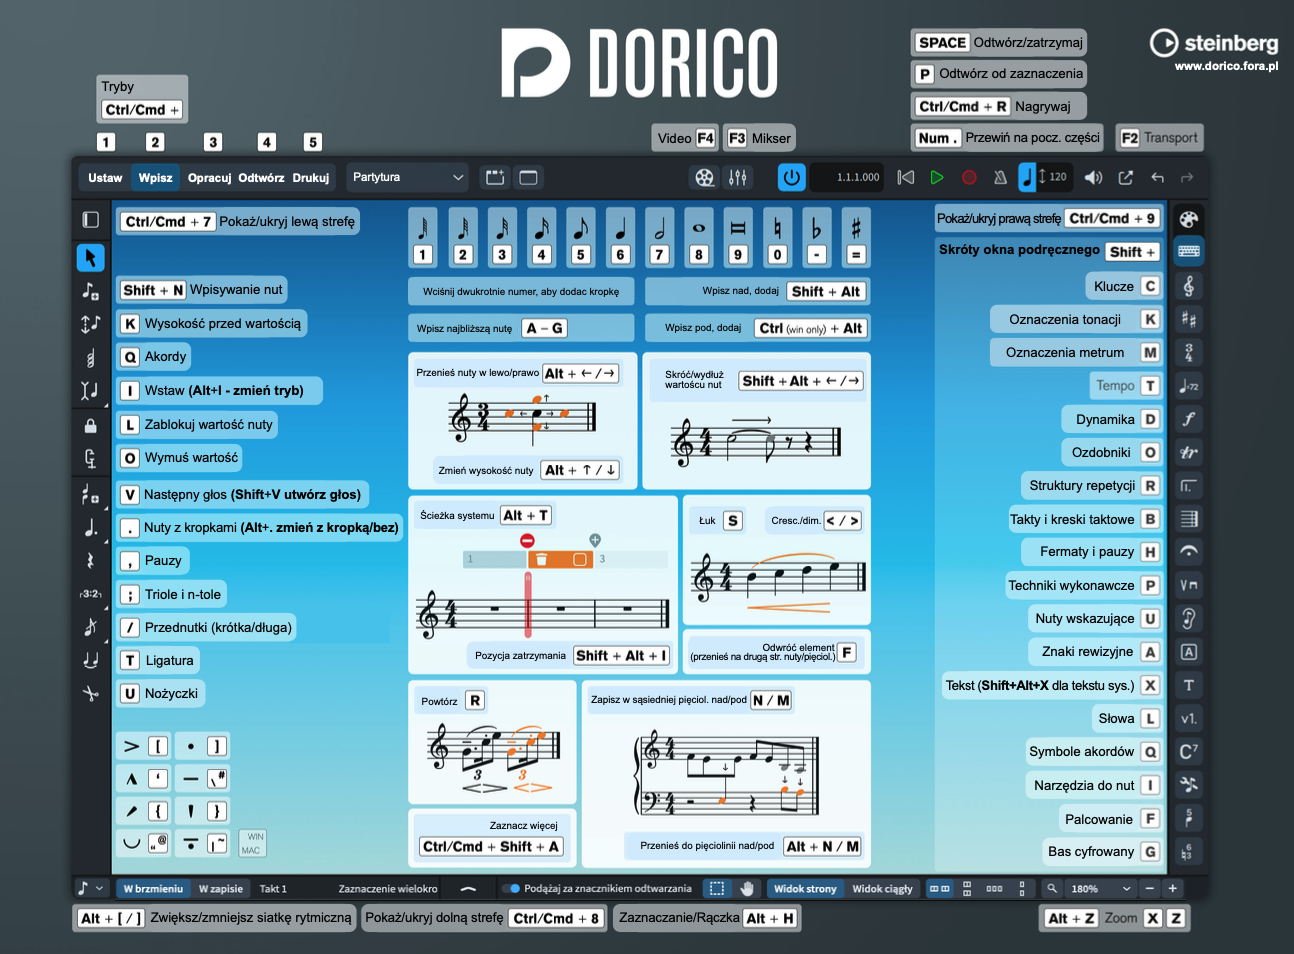The height and width of the screenshot is (954, 1294).
Task: Click the undo arrow button
Action: 1157,178
